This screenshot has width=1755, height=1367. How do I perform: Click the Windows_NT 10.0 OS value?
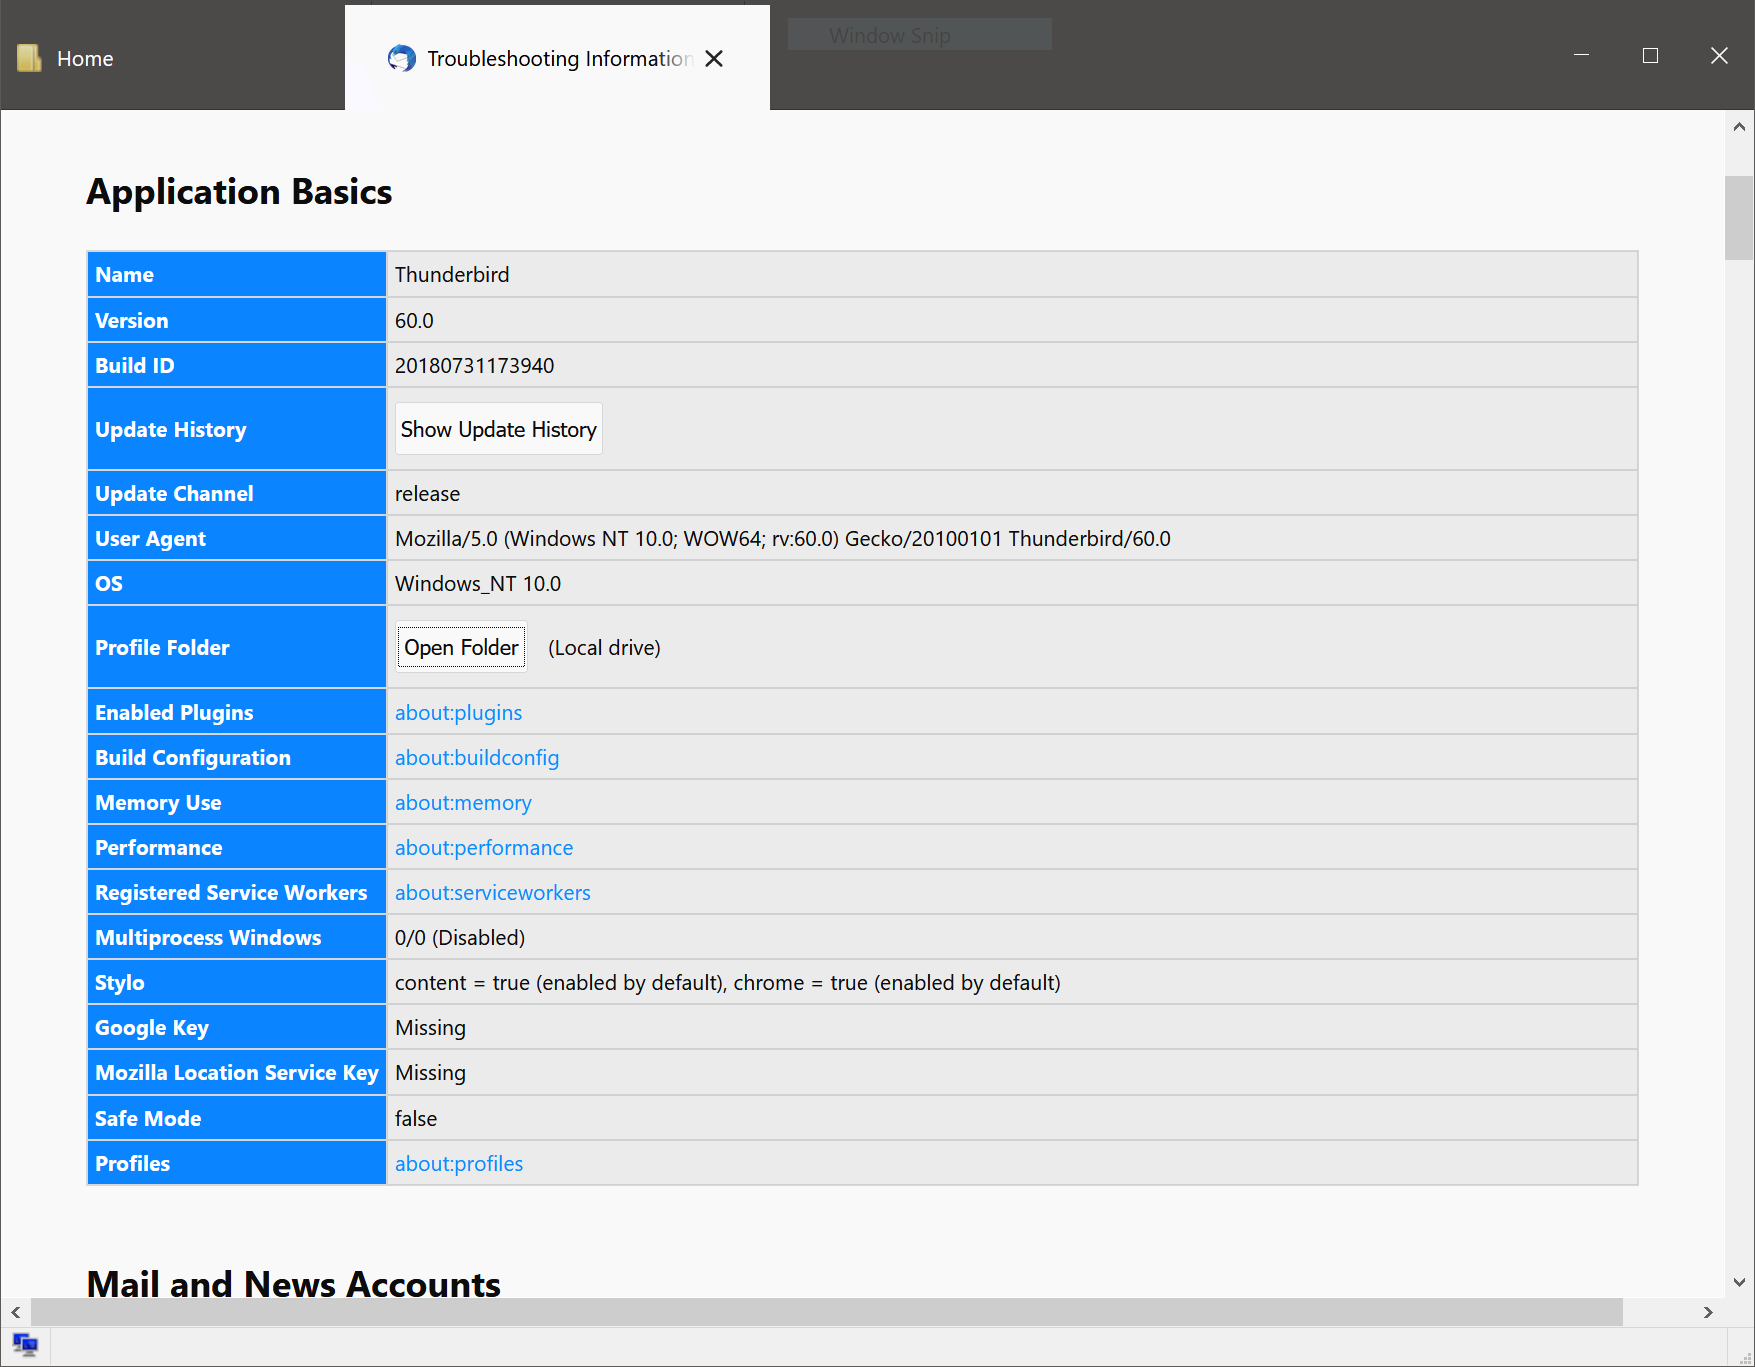(478, 584)
